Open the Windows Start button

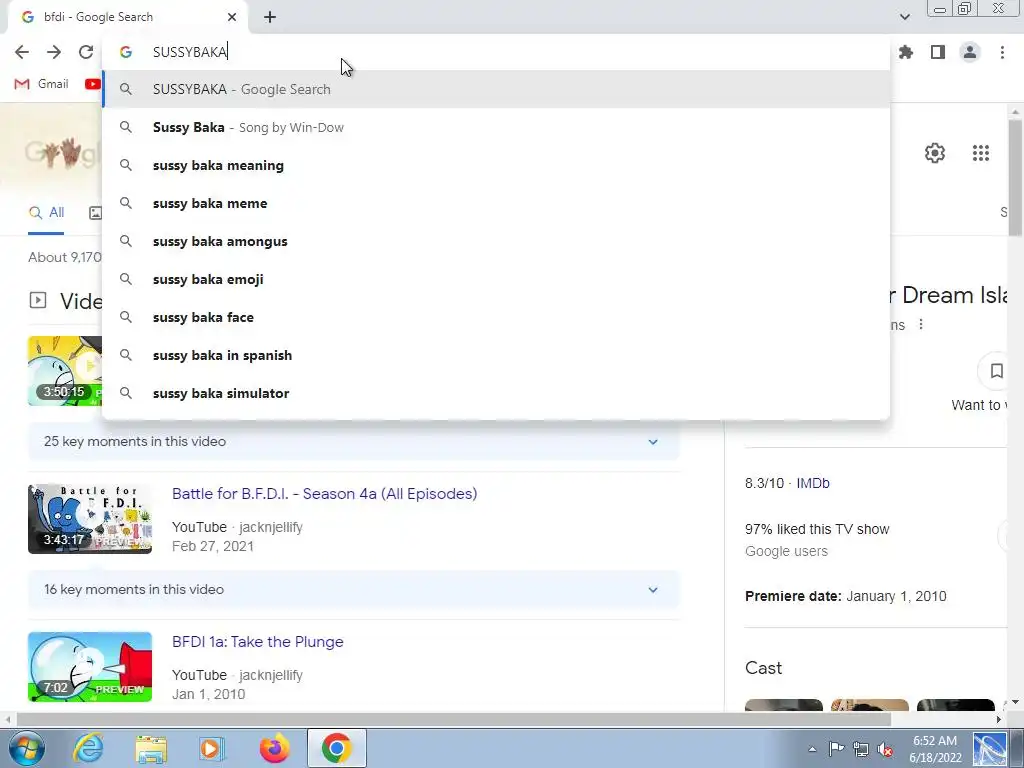26,748
